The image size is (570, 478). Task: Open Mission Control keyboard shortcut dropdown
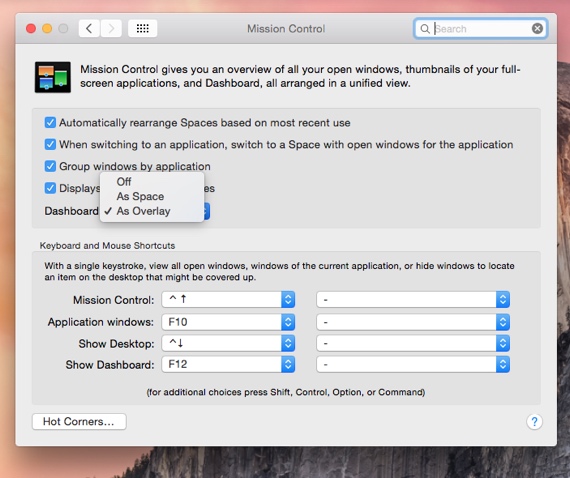(x=228, y=300)
